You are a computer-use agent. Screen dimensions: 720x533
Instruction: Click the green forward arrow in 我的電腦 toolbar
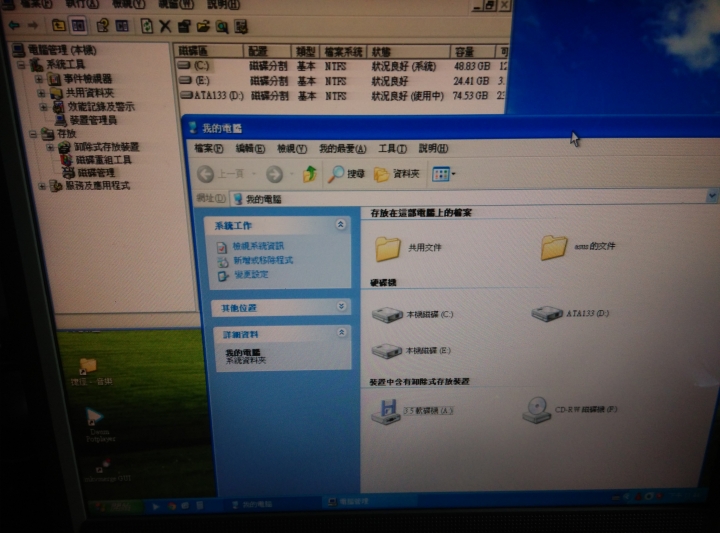275,174
